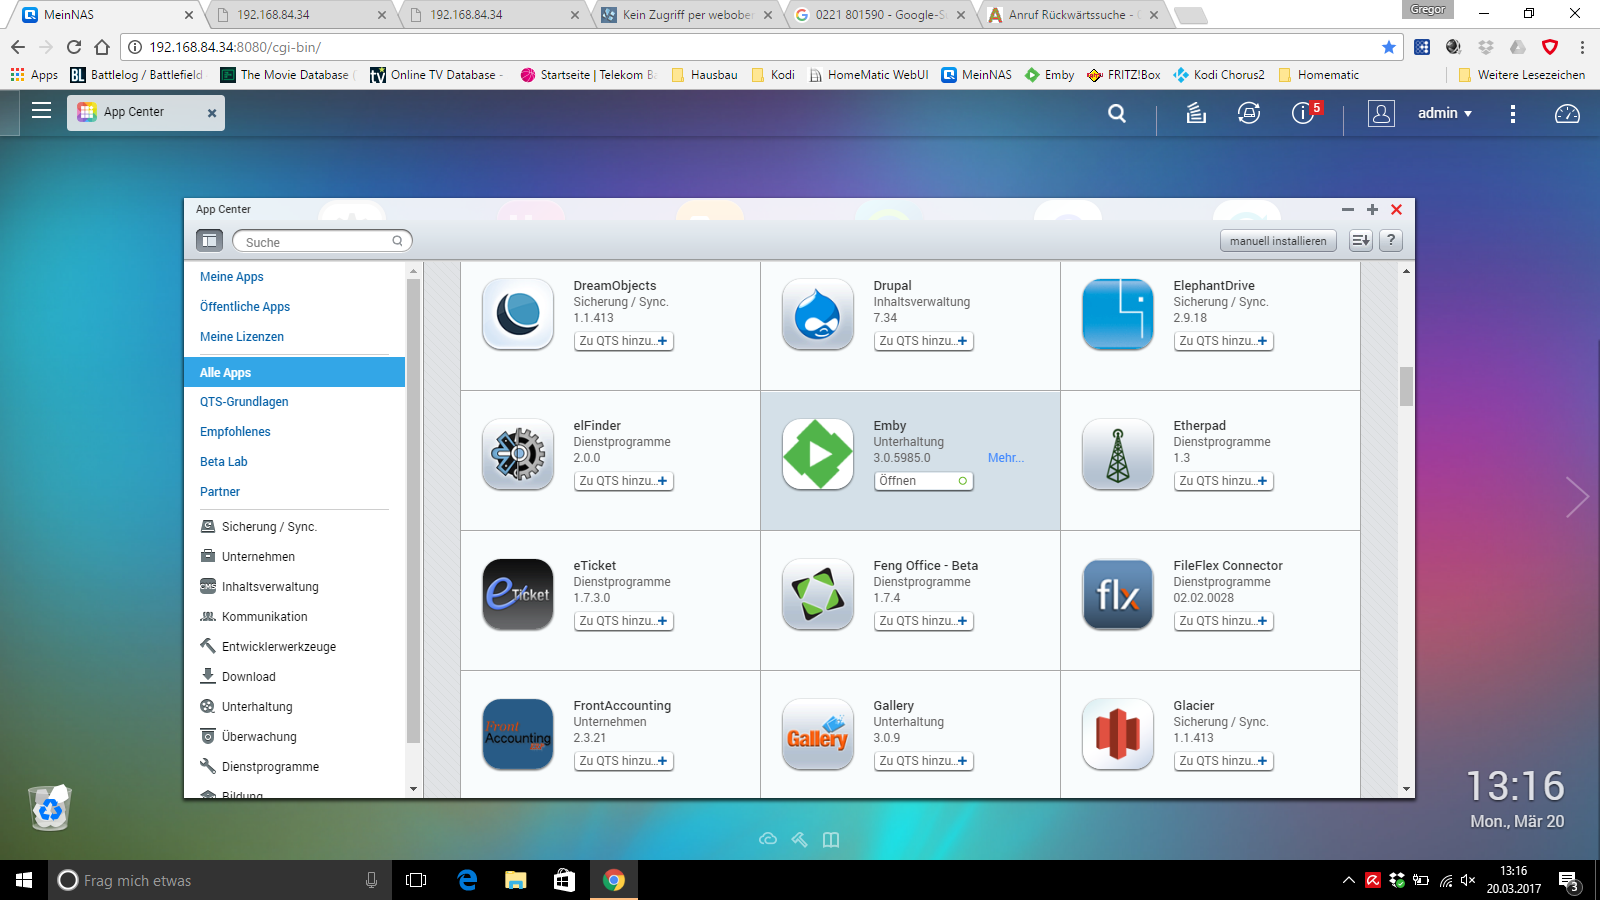
Task: Open background tasks icon in QTS header
Action: [x=1196, y=113]
